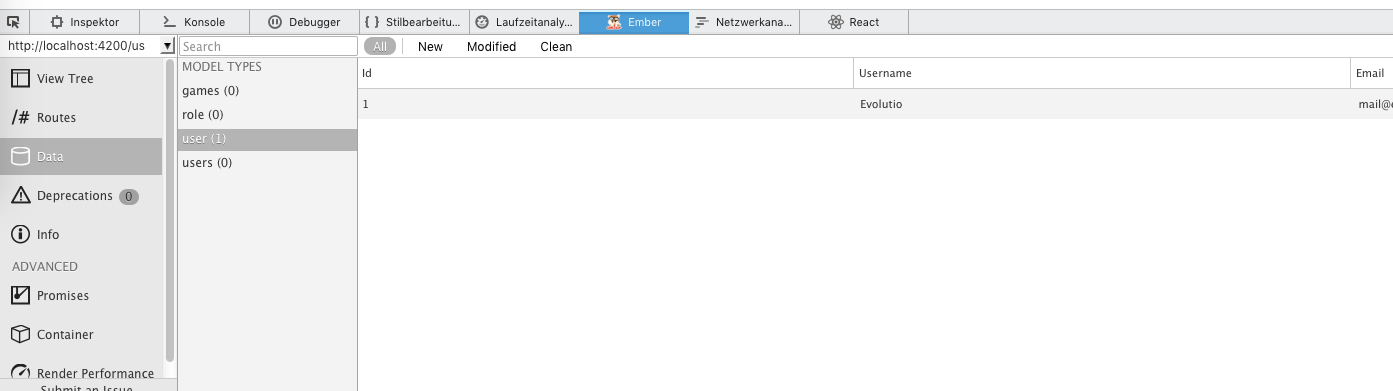Select the All filter pill
Viewport: 1393px width, 391px height.
pos(380,46)
